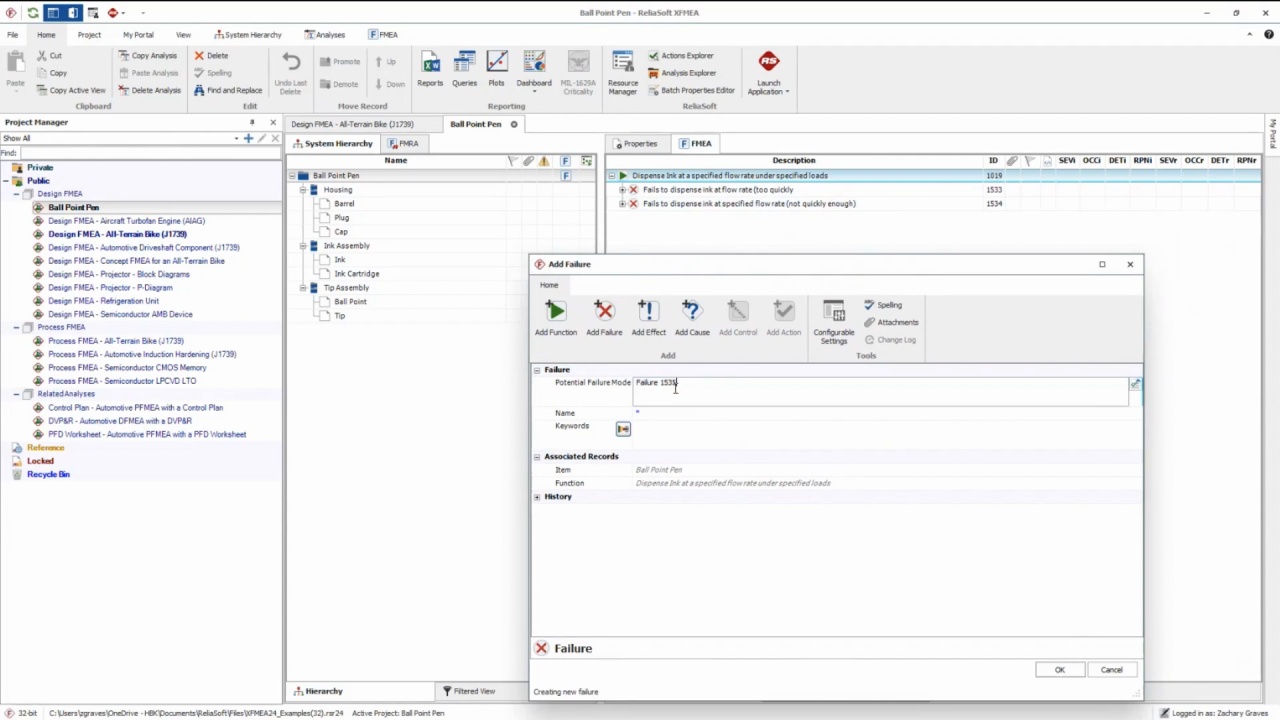Click Cancel in Add Failure dialog
This screenshot has width=1280, height=720.
point(1111,670)
